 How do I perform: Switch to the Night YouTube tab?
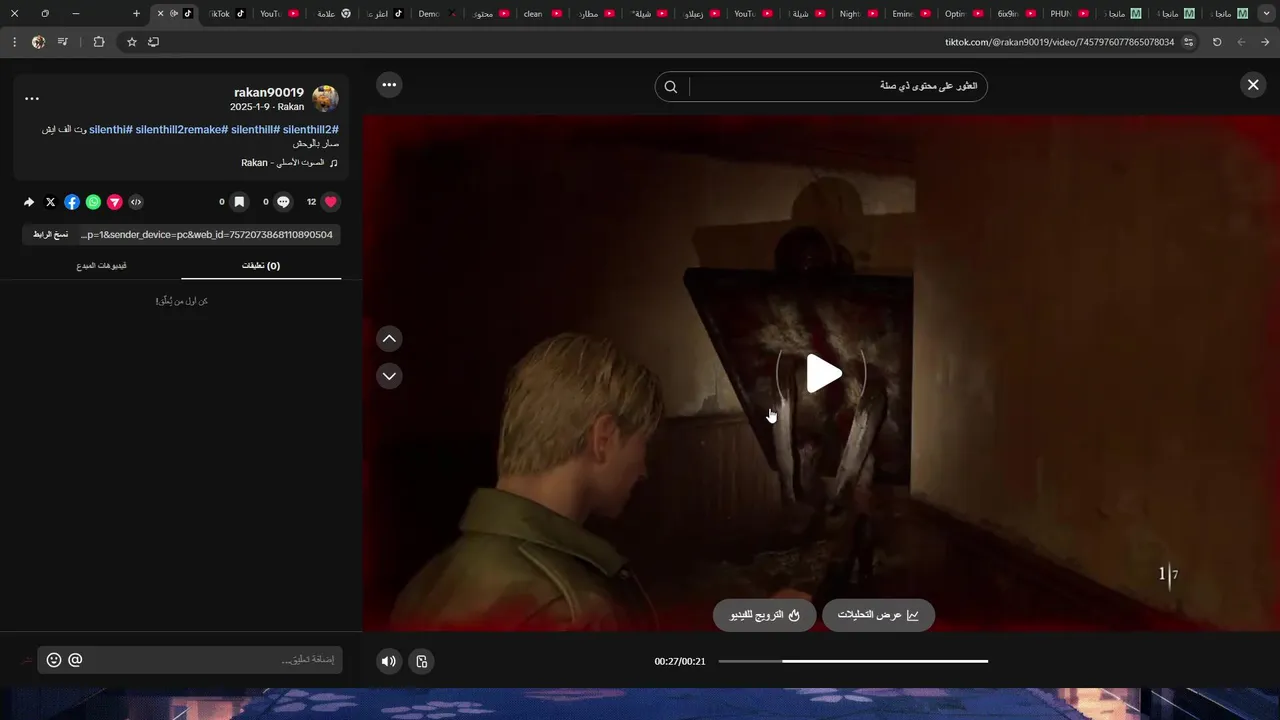pos(857,14)
